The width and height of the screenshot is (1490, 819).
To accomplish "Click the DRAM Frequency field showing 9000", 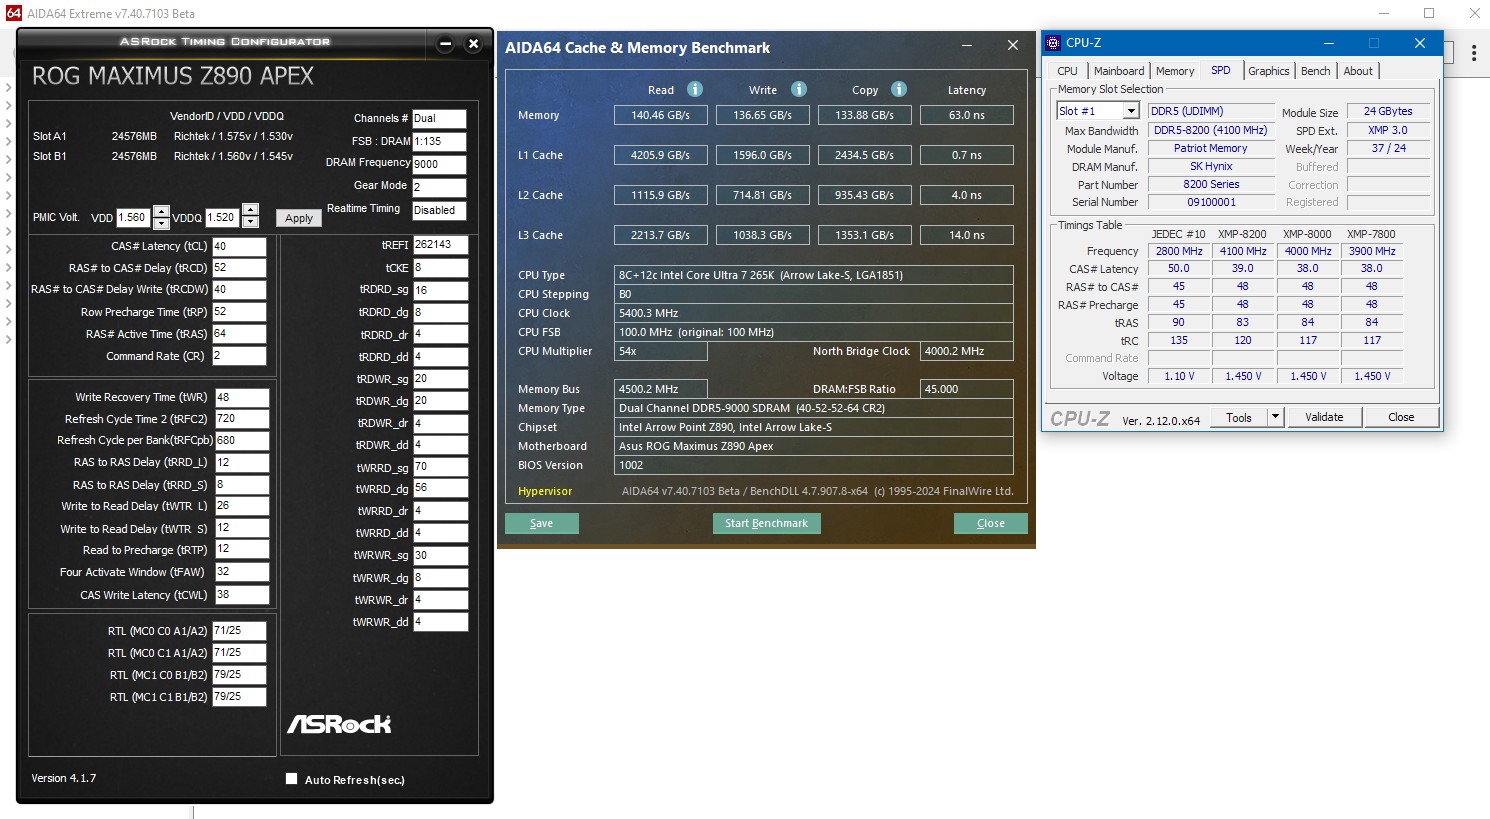I will point(439,164).
